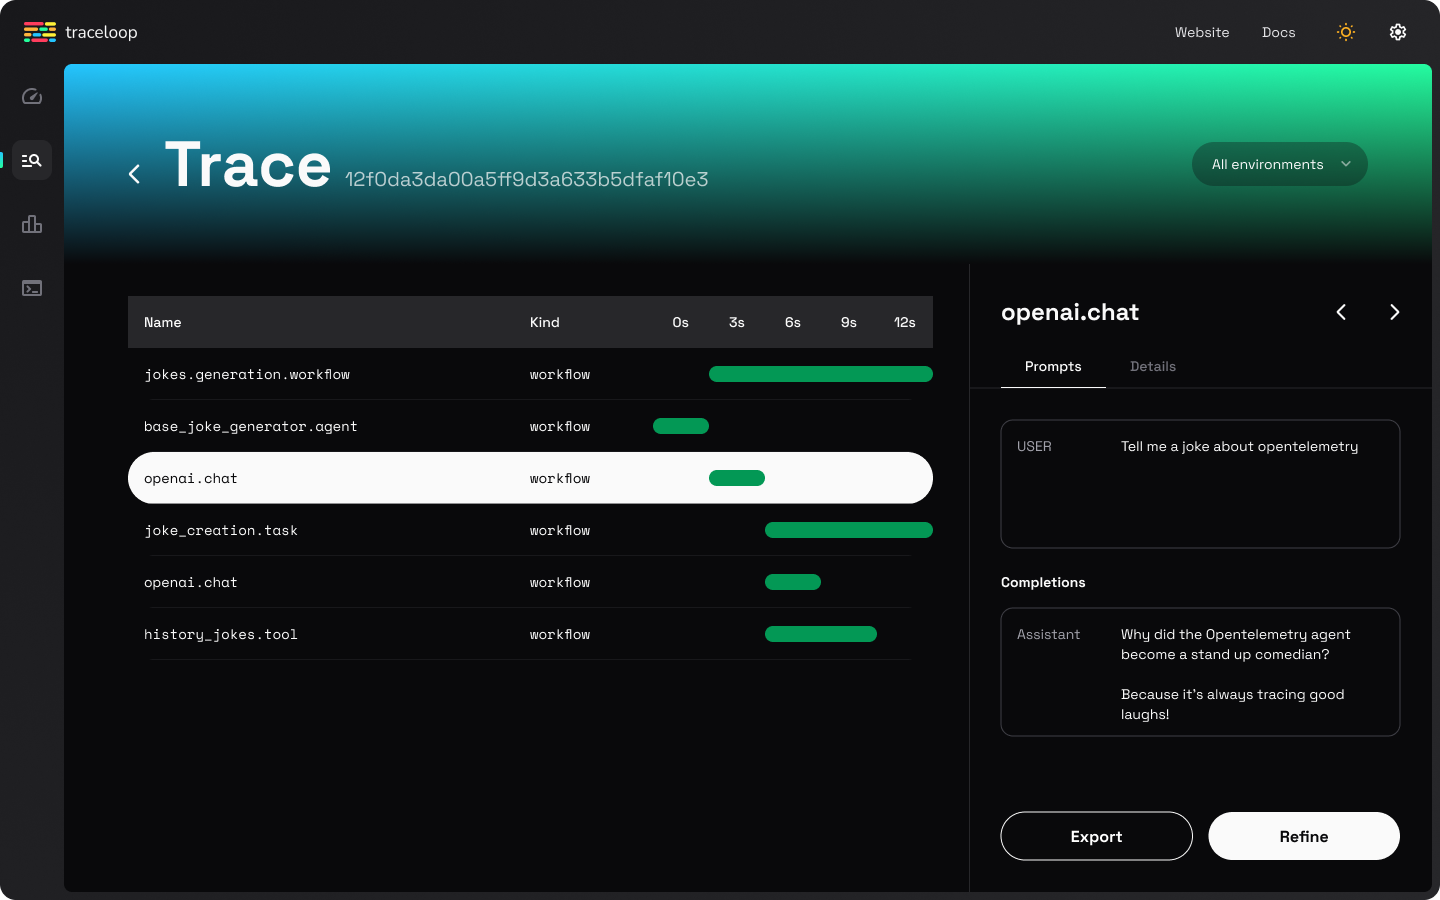Expand the All environments dropdown
This screenshot has height=900, width=1440.
pyautogui.click(x=1279, y=164)
